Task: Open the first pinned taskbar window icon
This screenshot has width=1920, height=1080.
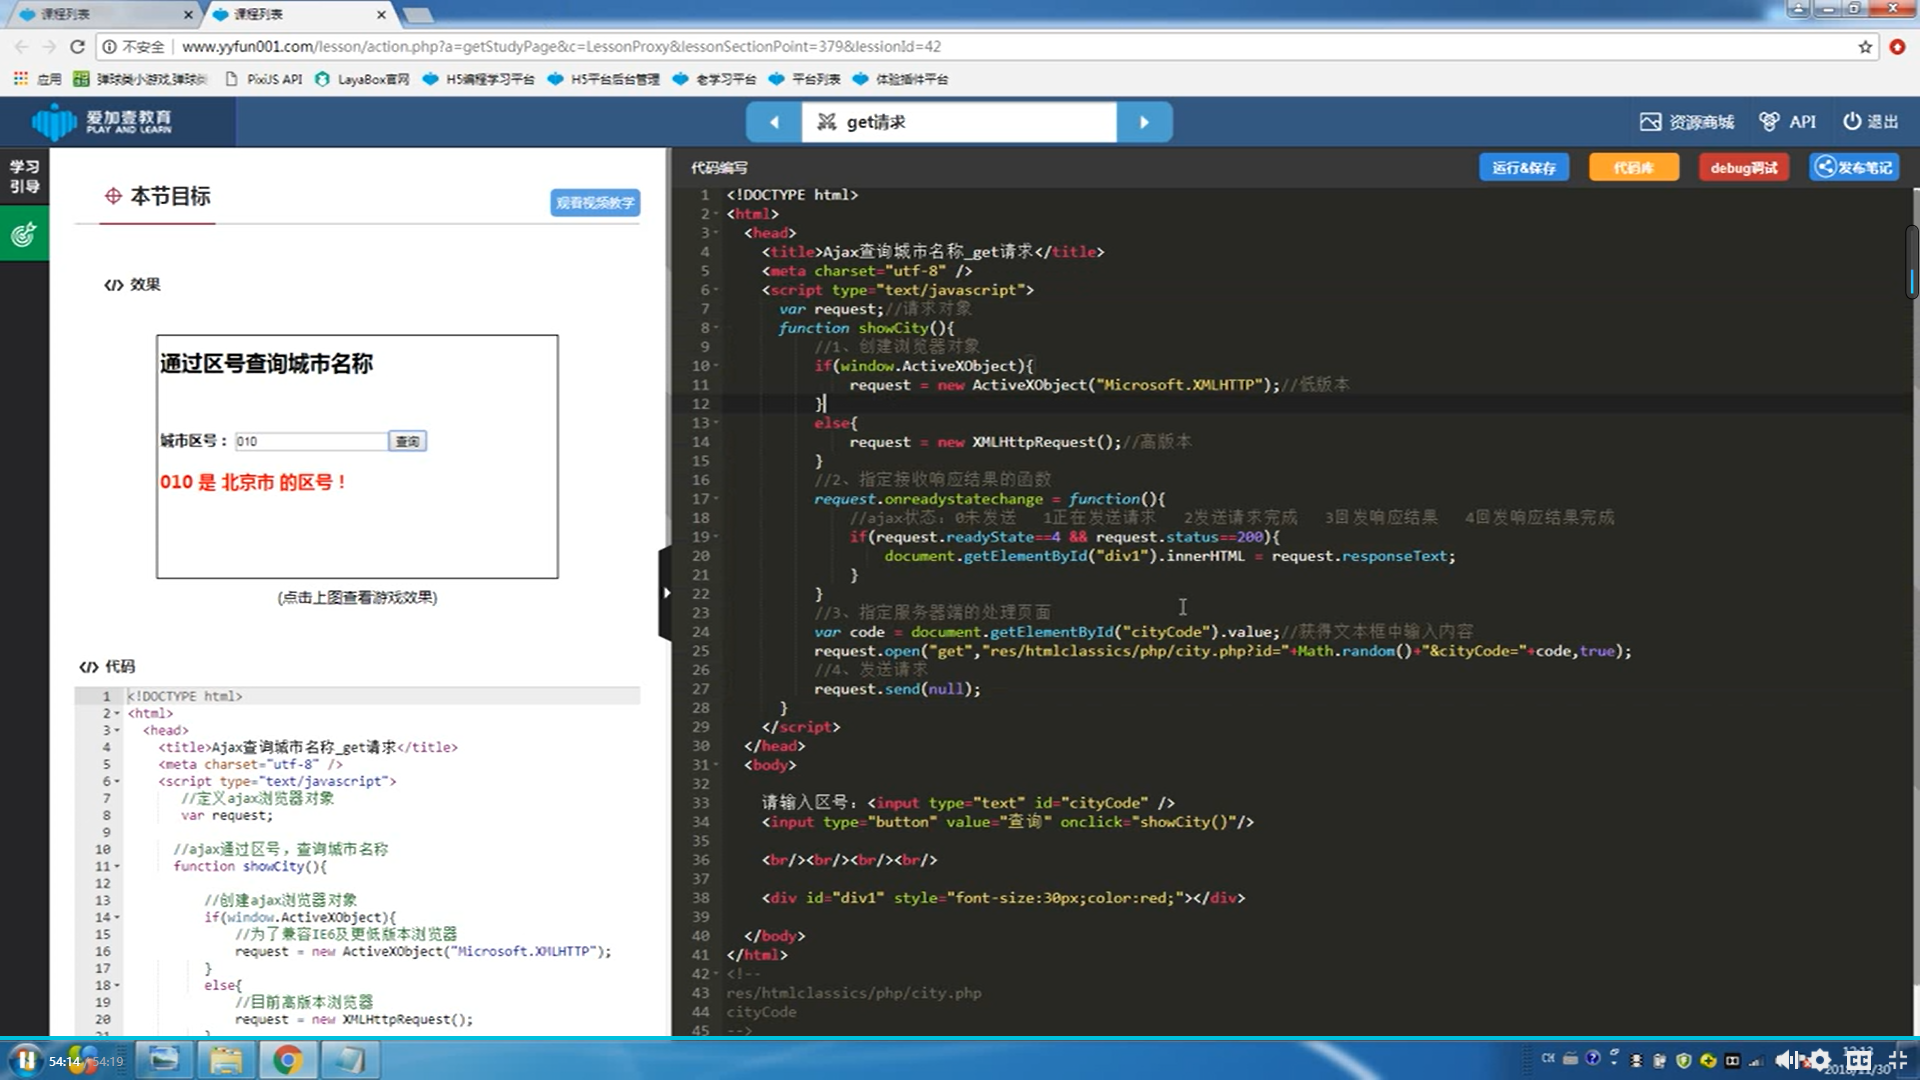Action: (164, 1060)
